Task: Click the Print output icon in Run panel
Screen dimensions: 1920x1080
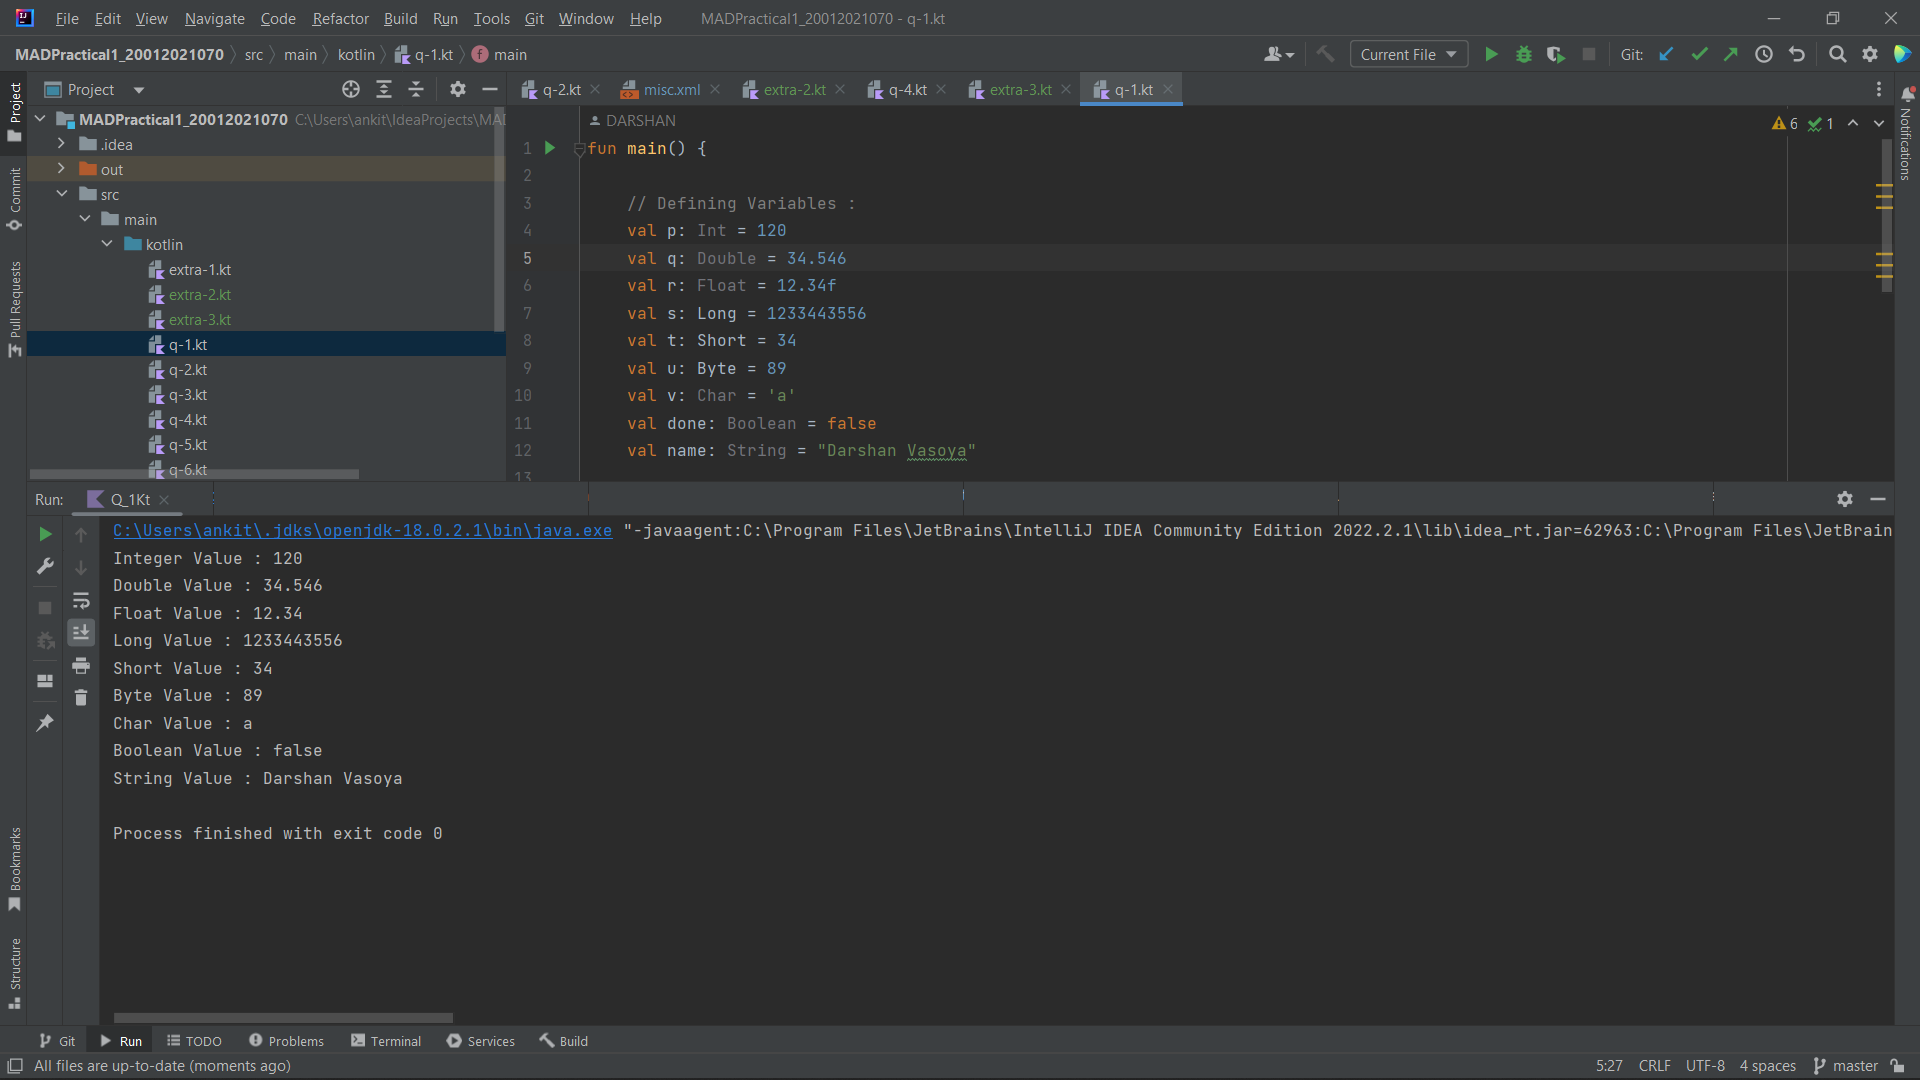Action: tap(81, 666)
